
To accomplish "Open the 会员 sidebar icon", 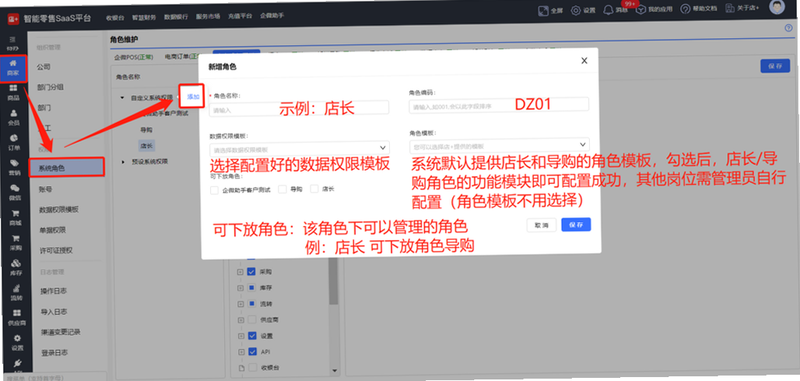I will (x=14, y=113).
